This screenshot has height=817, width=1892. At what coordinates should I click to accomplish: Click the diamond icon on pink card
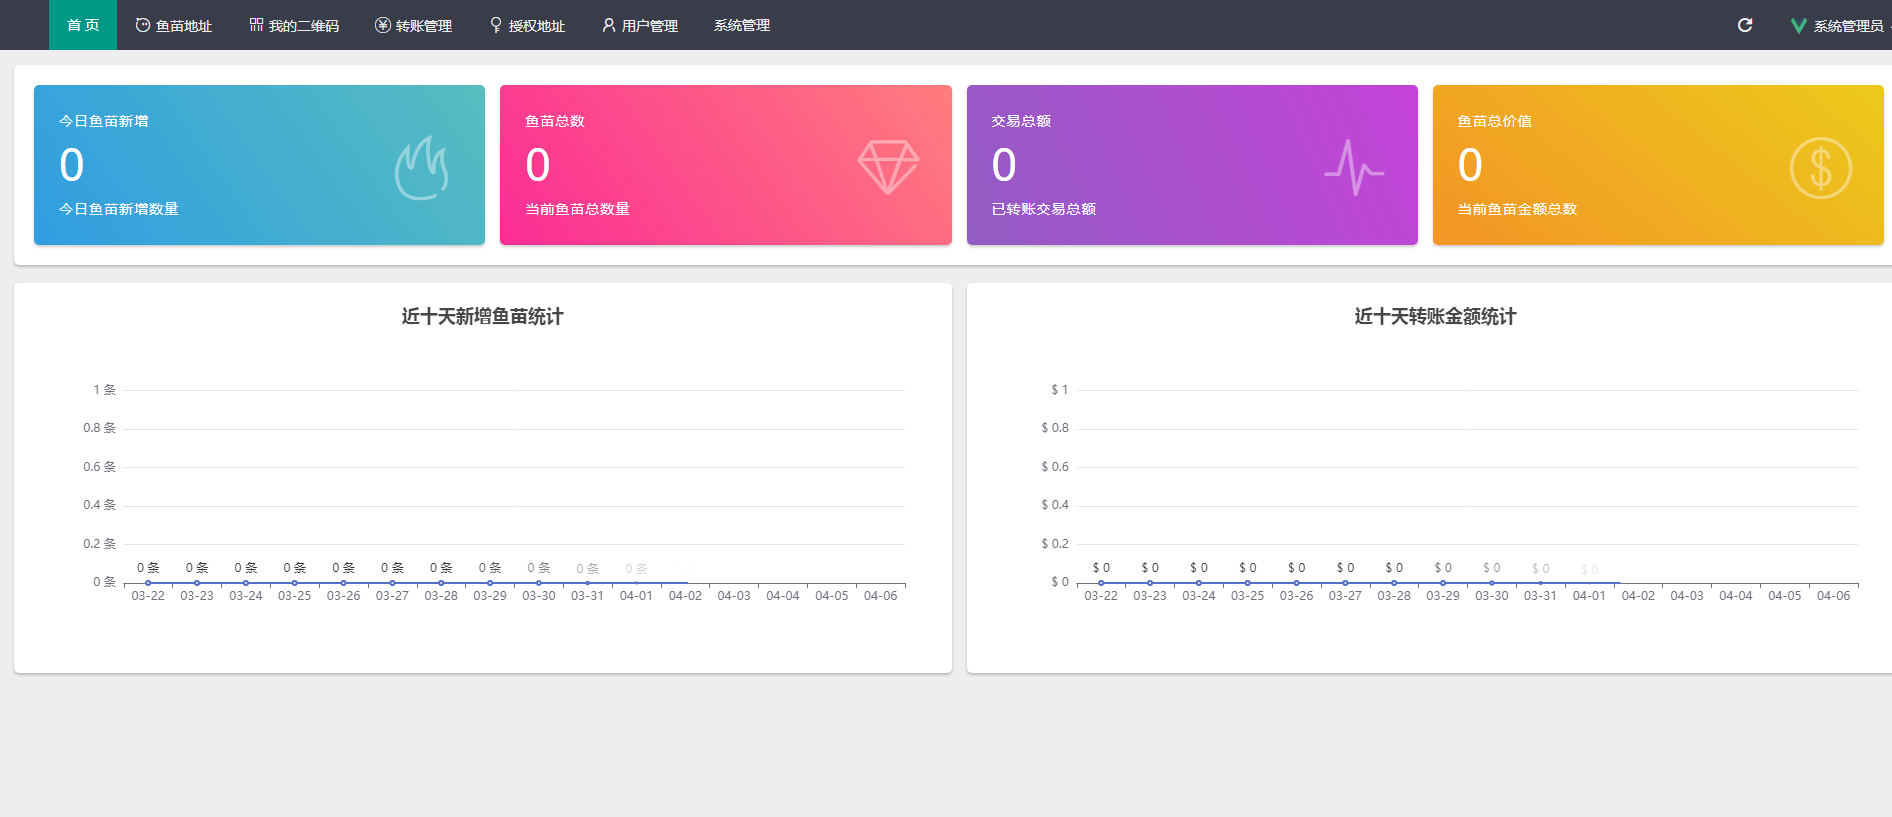coord(888,167)
